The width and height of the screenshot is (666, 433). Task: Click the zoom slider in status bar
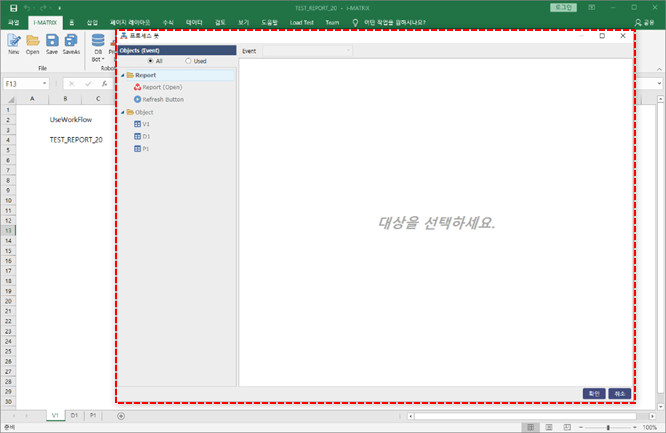[608, 427]
